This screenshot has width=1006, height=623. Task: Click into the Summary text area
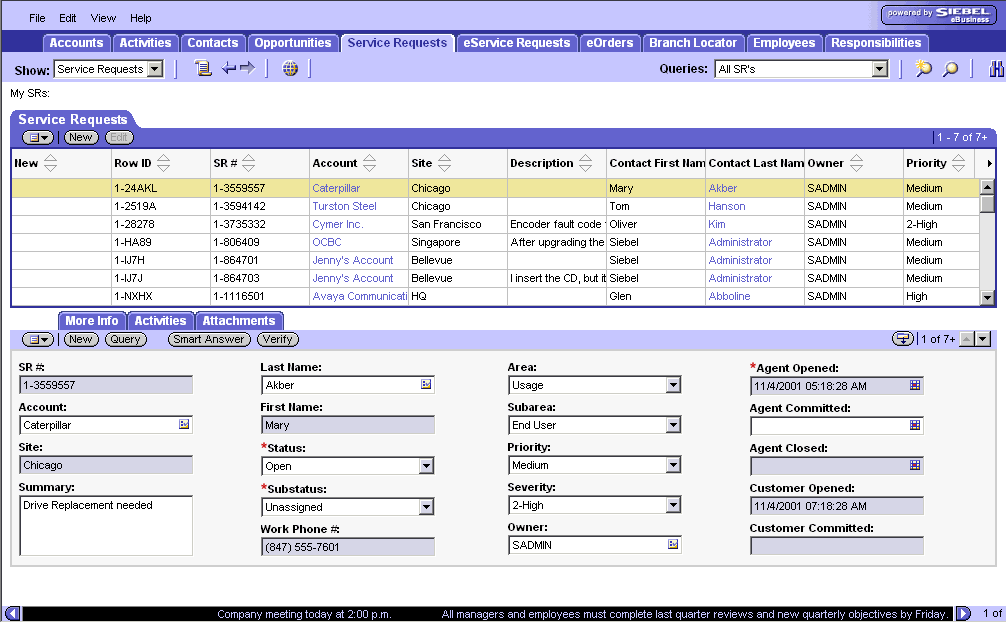[106, 525]
